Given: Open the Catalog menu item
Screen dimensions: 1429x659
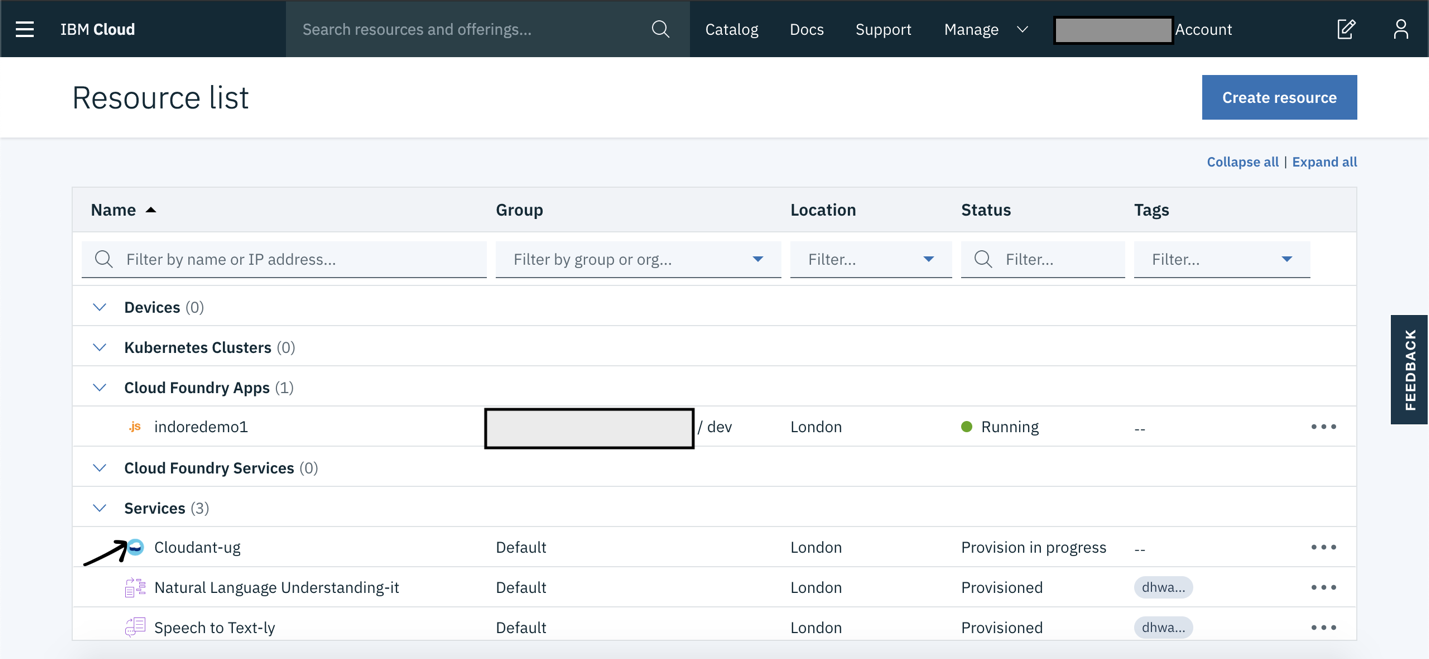Looking at the screenshot, I should point(731,29).
